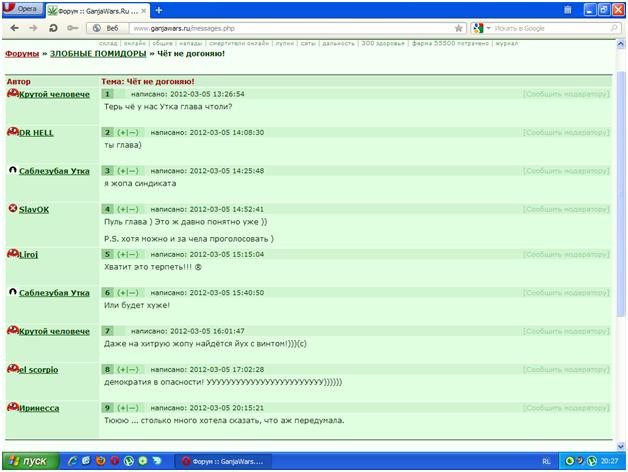Click the uTorrent tray icon beside clock
This screenshot has height=472, width=628.
click(592, 461)
